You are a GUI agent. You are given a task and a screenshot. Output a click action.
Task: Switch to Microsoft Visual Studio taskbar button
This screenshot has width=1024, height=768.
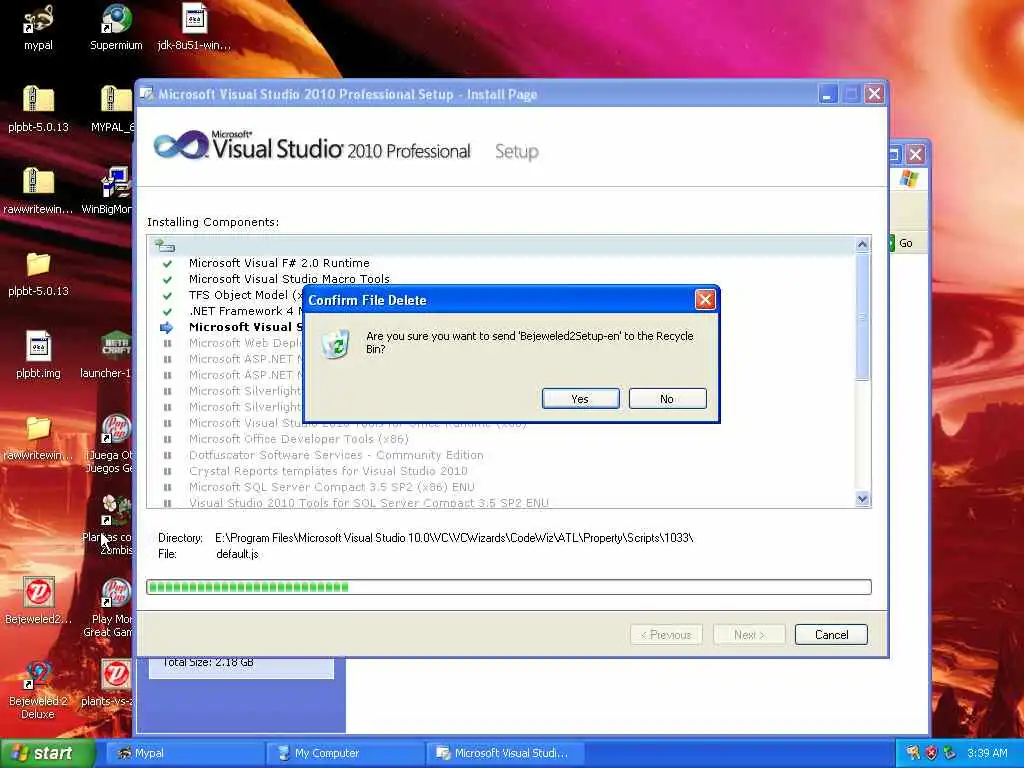[505, 753]
